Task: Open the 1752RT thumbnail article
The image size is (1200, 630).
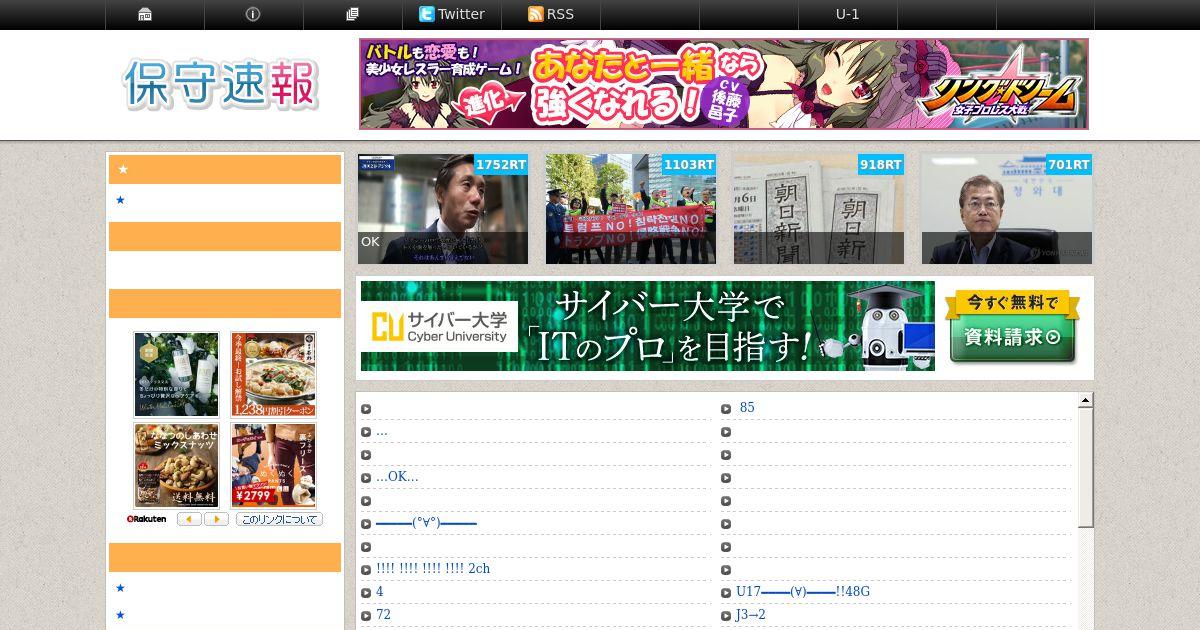Action: pos(443,209)
